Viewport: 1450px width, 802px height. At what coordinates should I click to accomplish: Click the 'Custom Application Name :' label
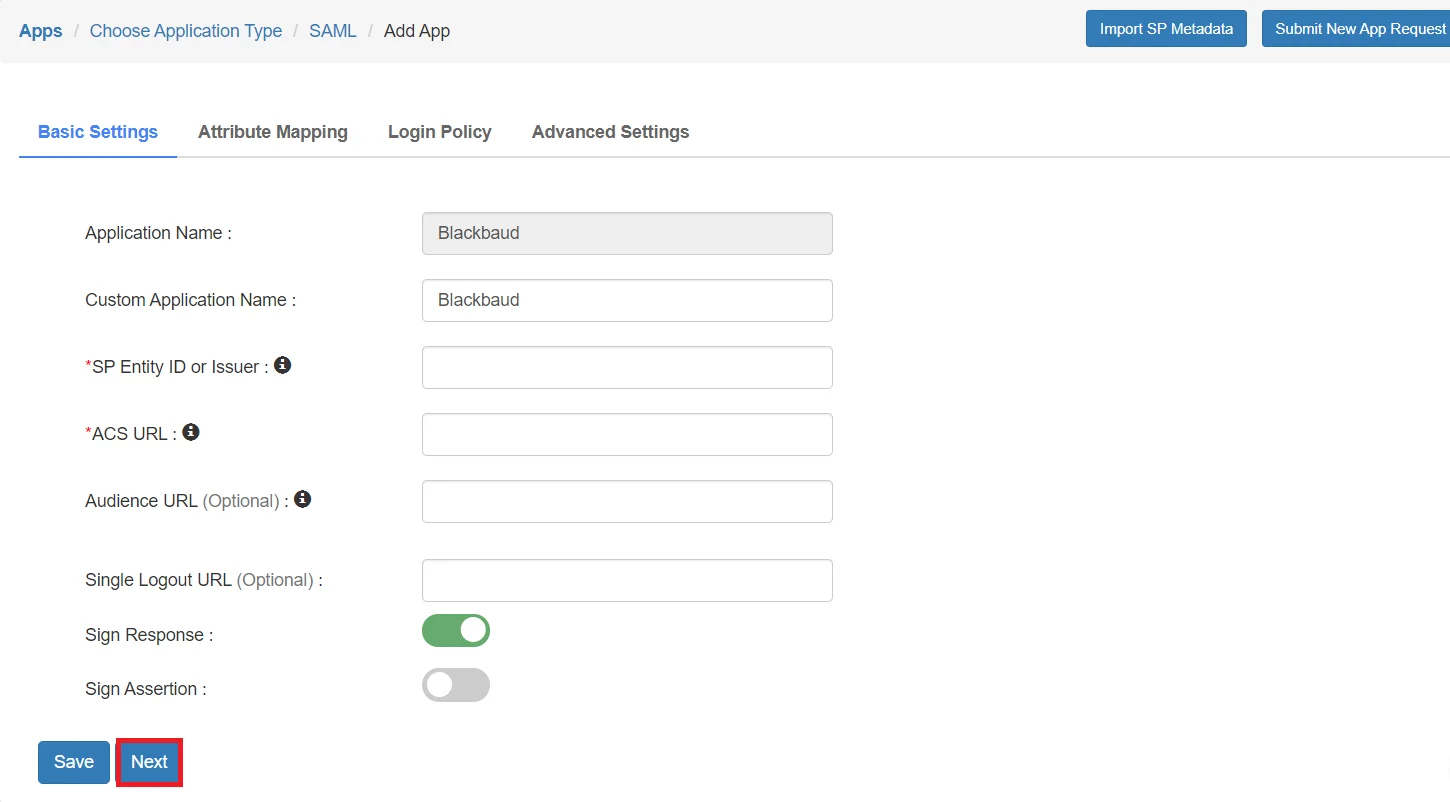point(190,300)
